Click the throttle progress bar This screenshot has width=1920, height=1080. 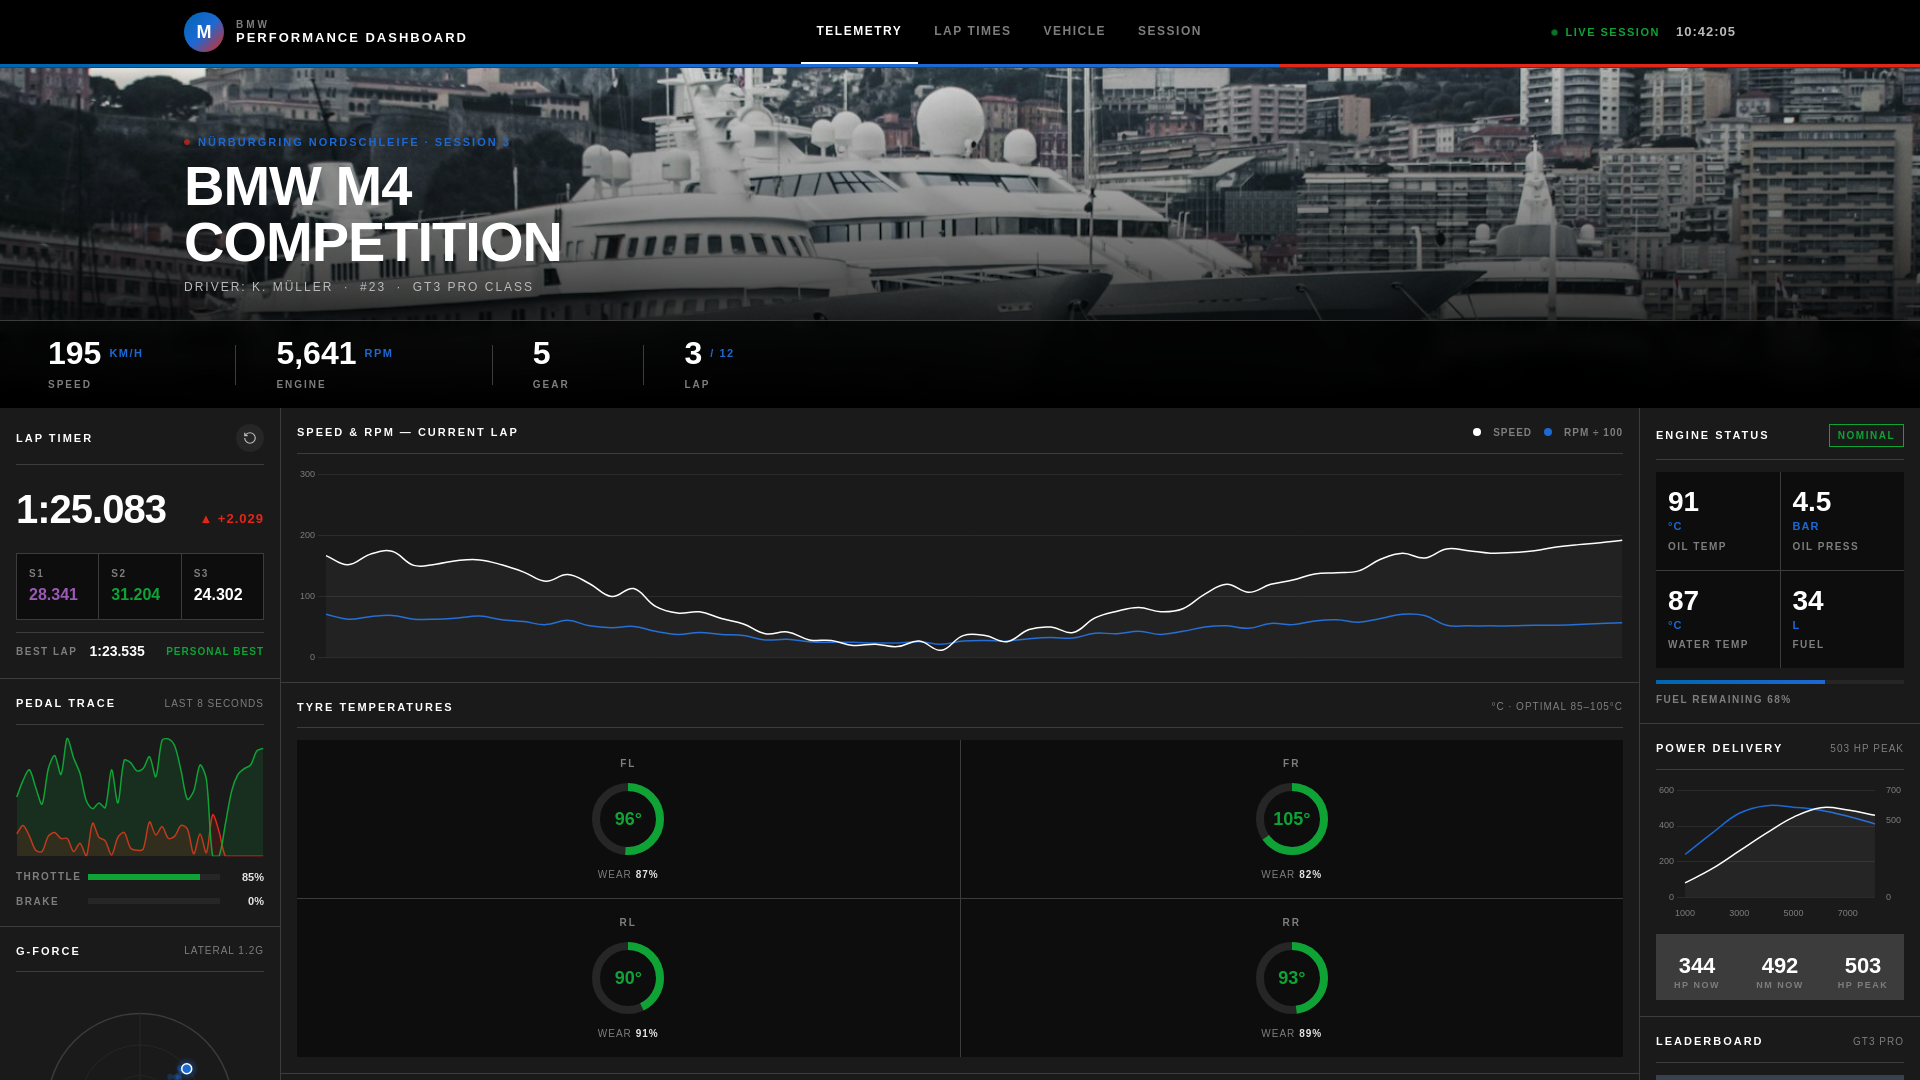[154, 877]
